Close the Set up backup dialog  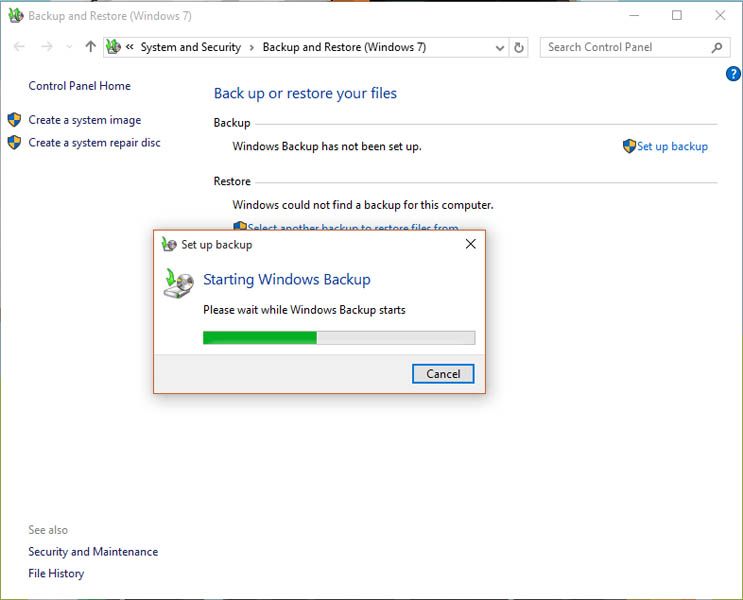471,244
